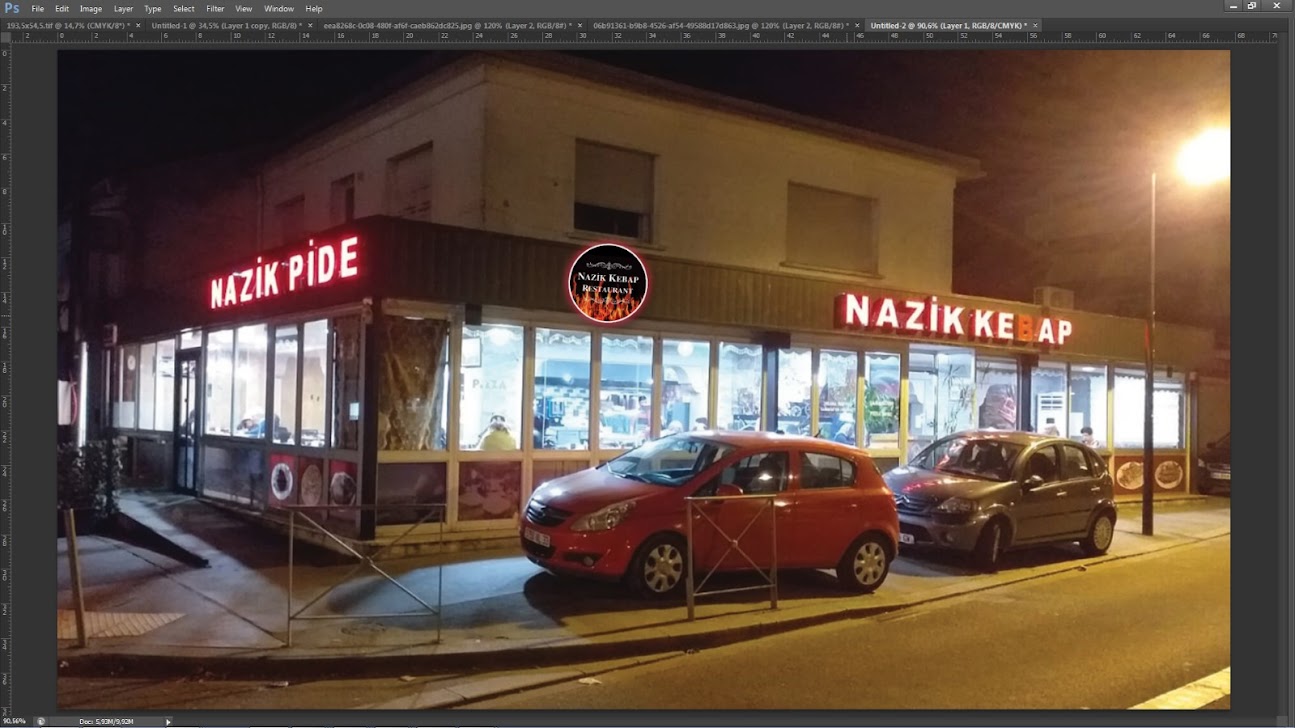Screen dimensions: 1295x728
Task: Close the Photoshop application window
Action: point(1277,6)
